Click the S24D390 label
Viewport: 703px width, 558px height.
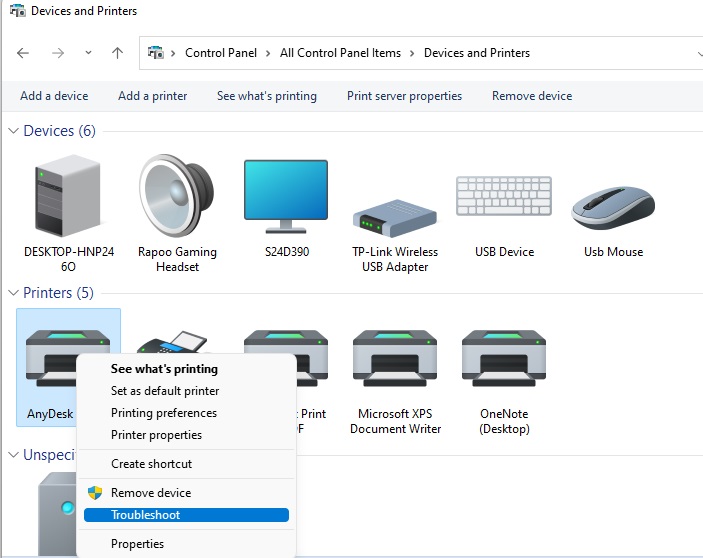point(287,252)
